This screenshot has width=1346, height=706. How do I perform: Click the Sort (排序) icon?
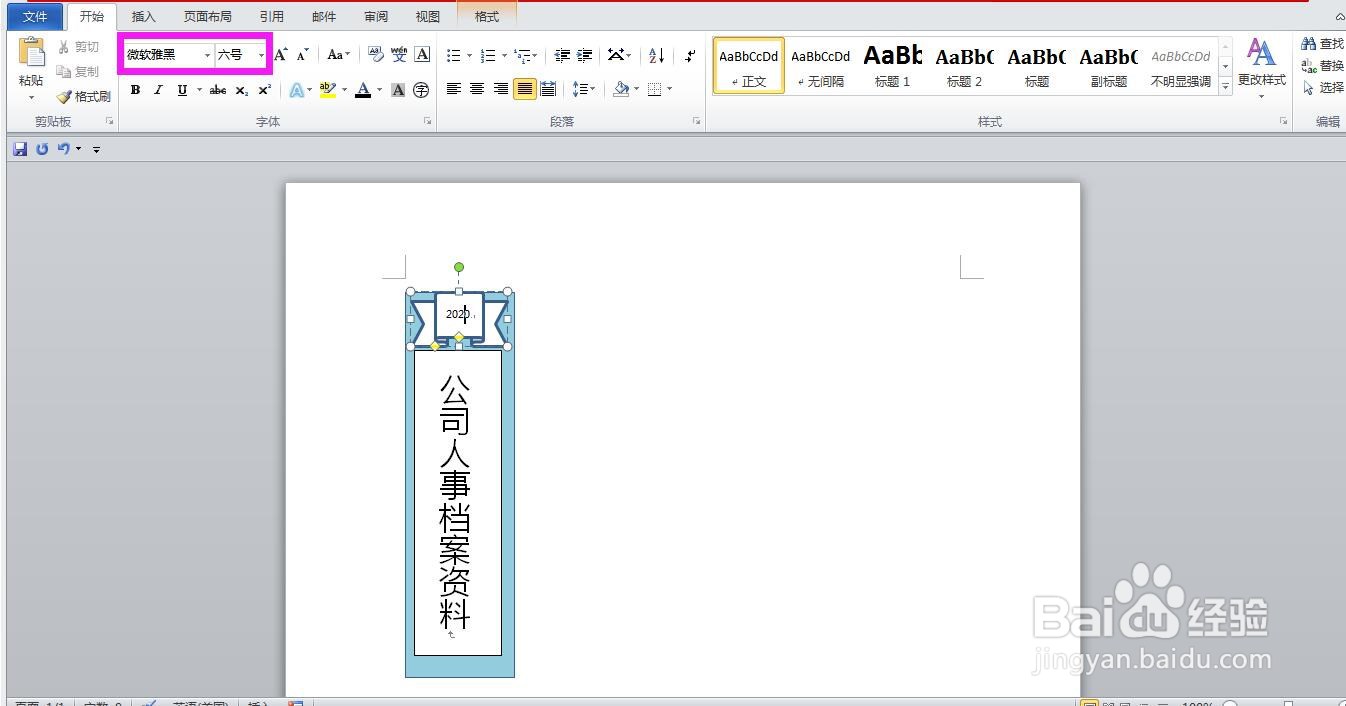(656, 55)
